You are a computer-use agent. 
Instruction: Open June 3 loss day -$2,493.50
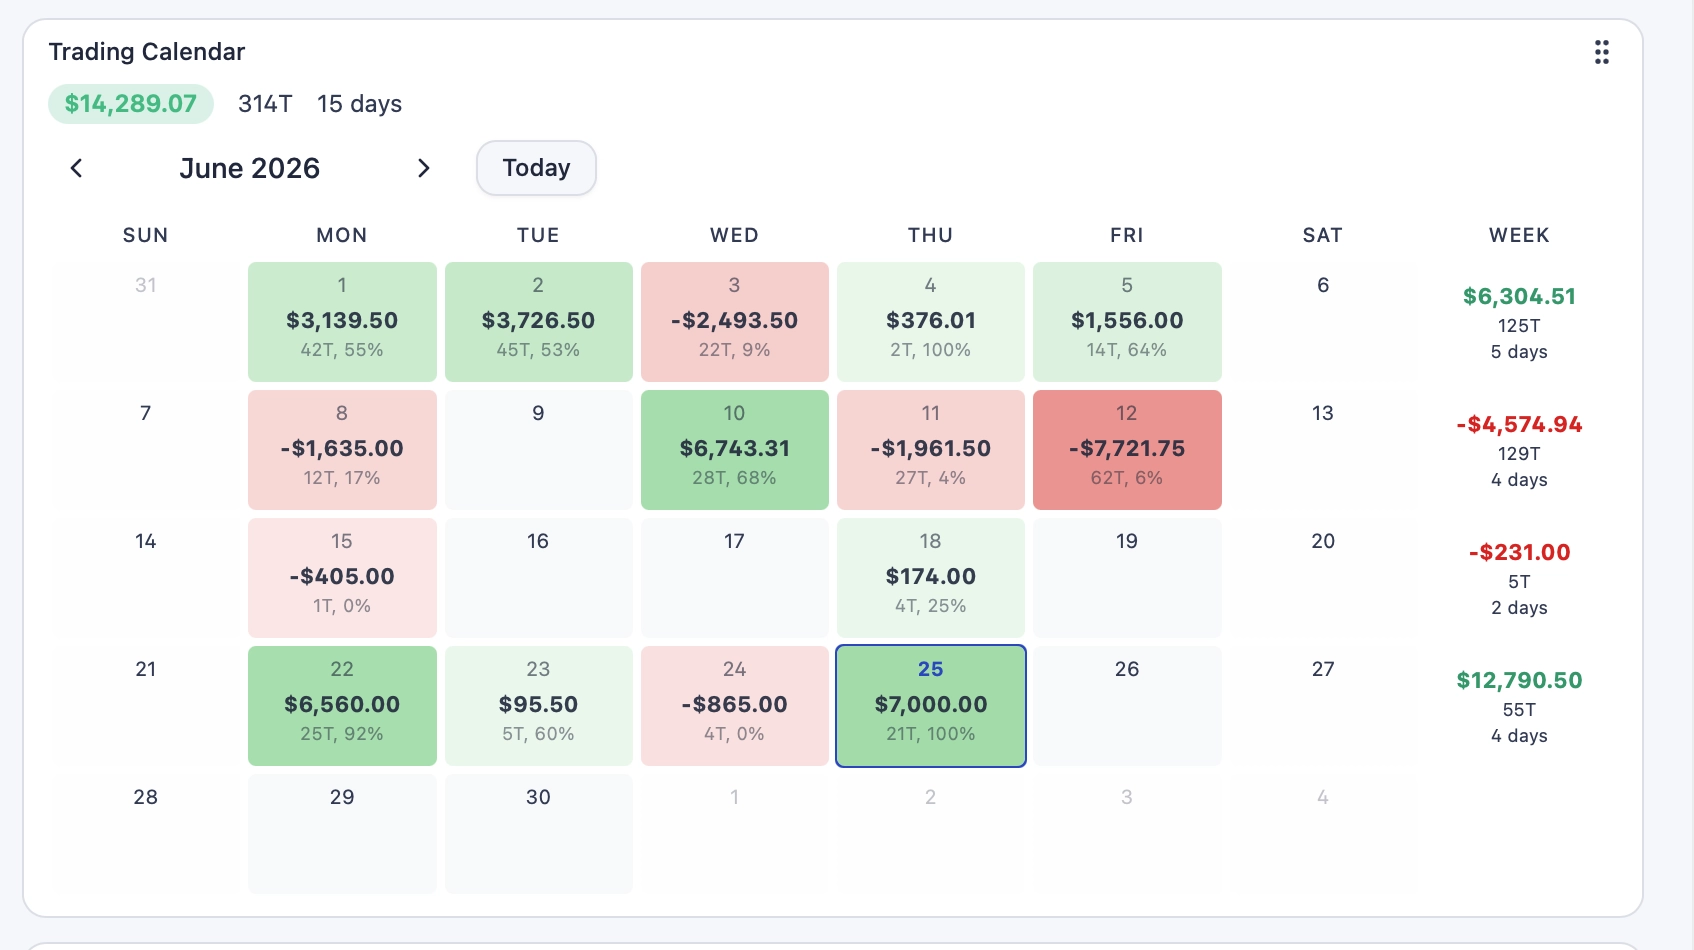coord(734,322)
